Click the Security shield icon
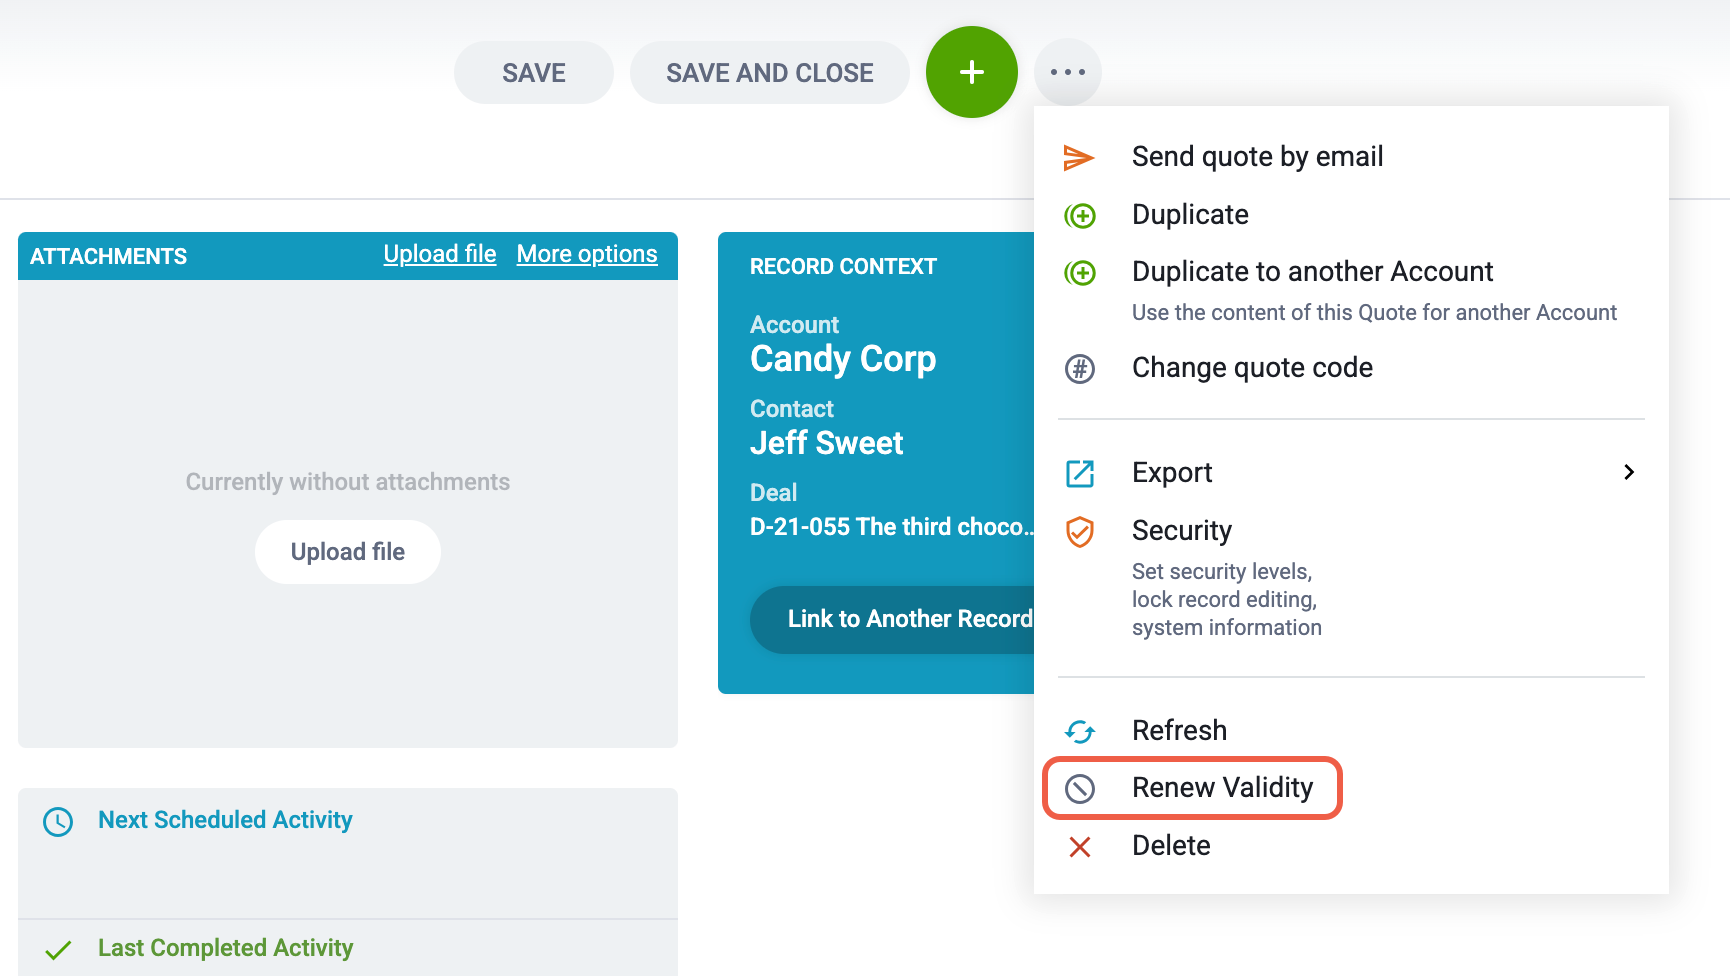Image resolution: width=1730 pixels, height=976 pixels. point(1080,531)
